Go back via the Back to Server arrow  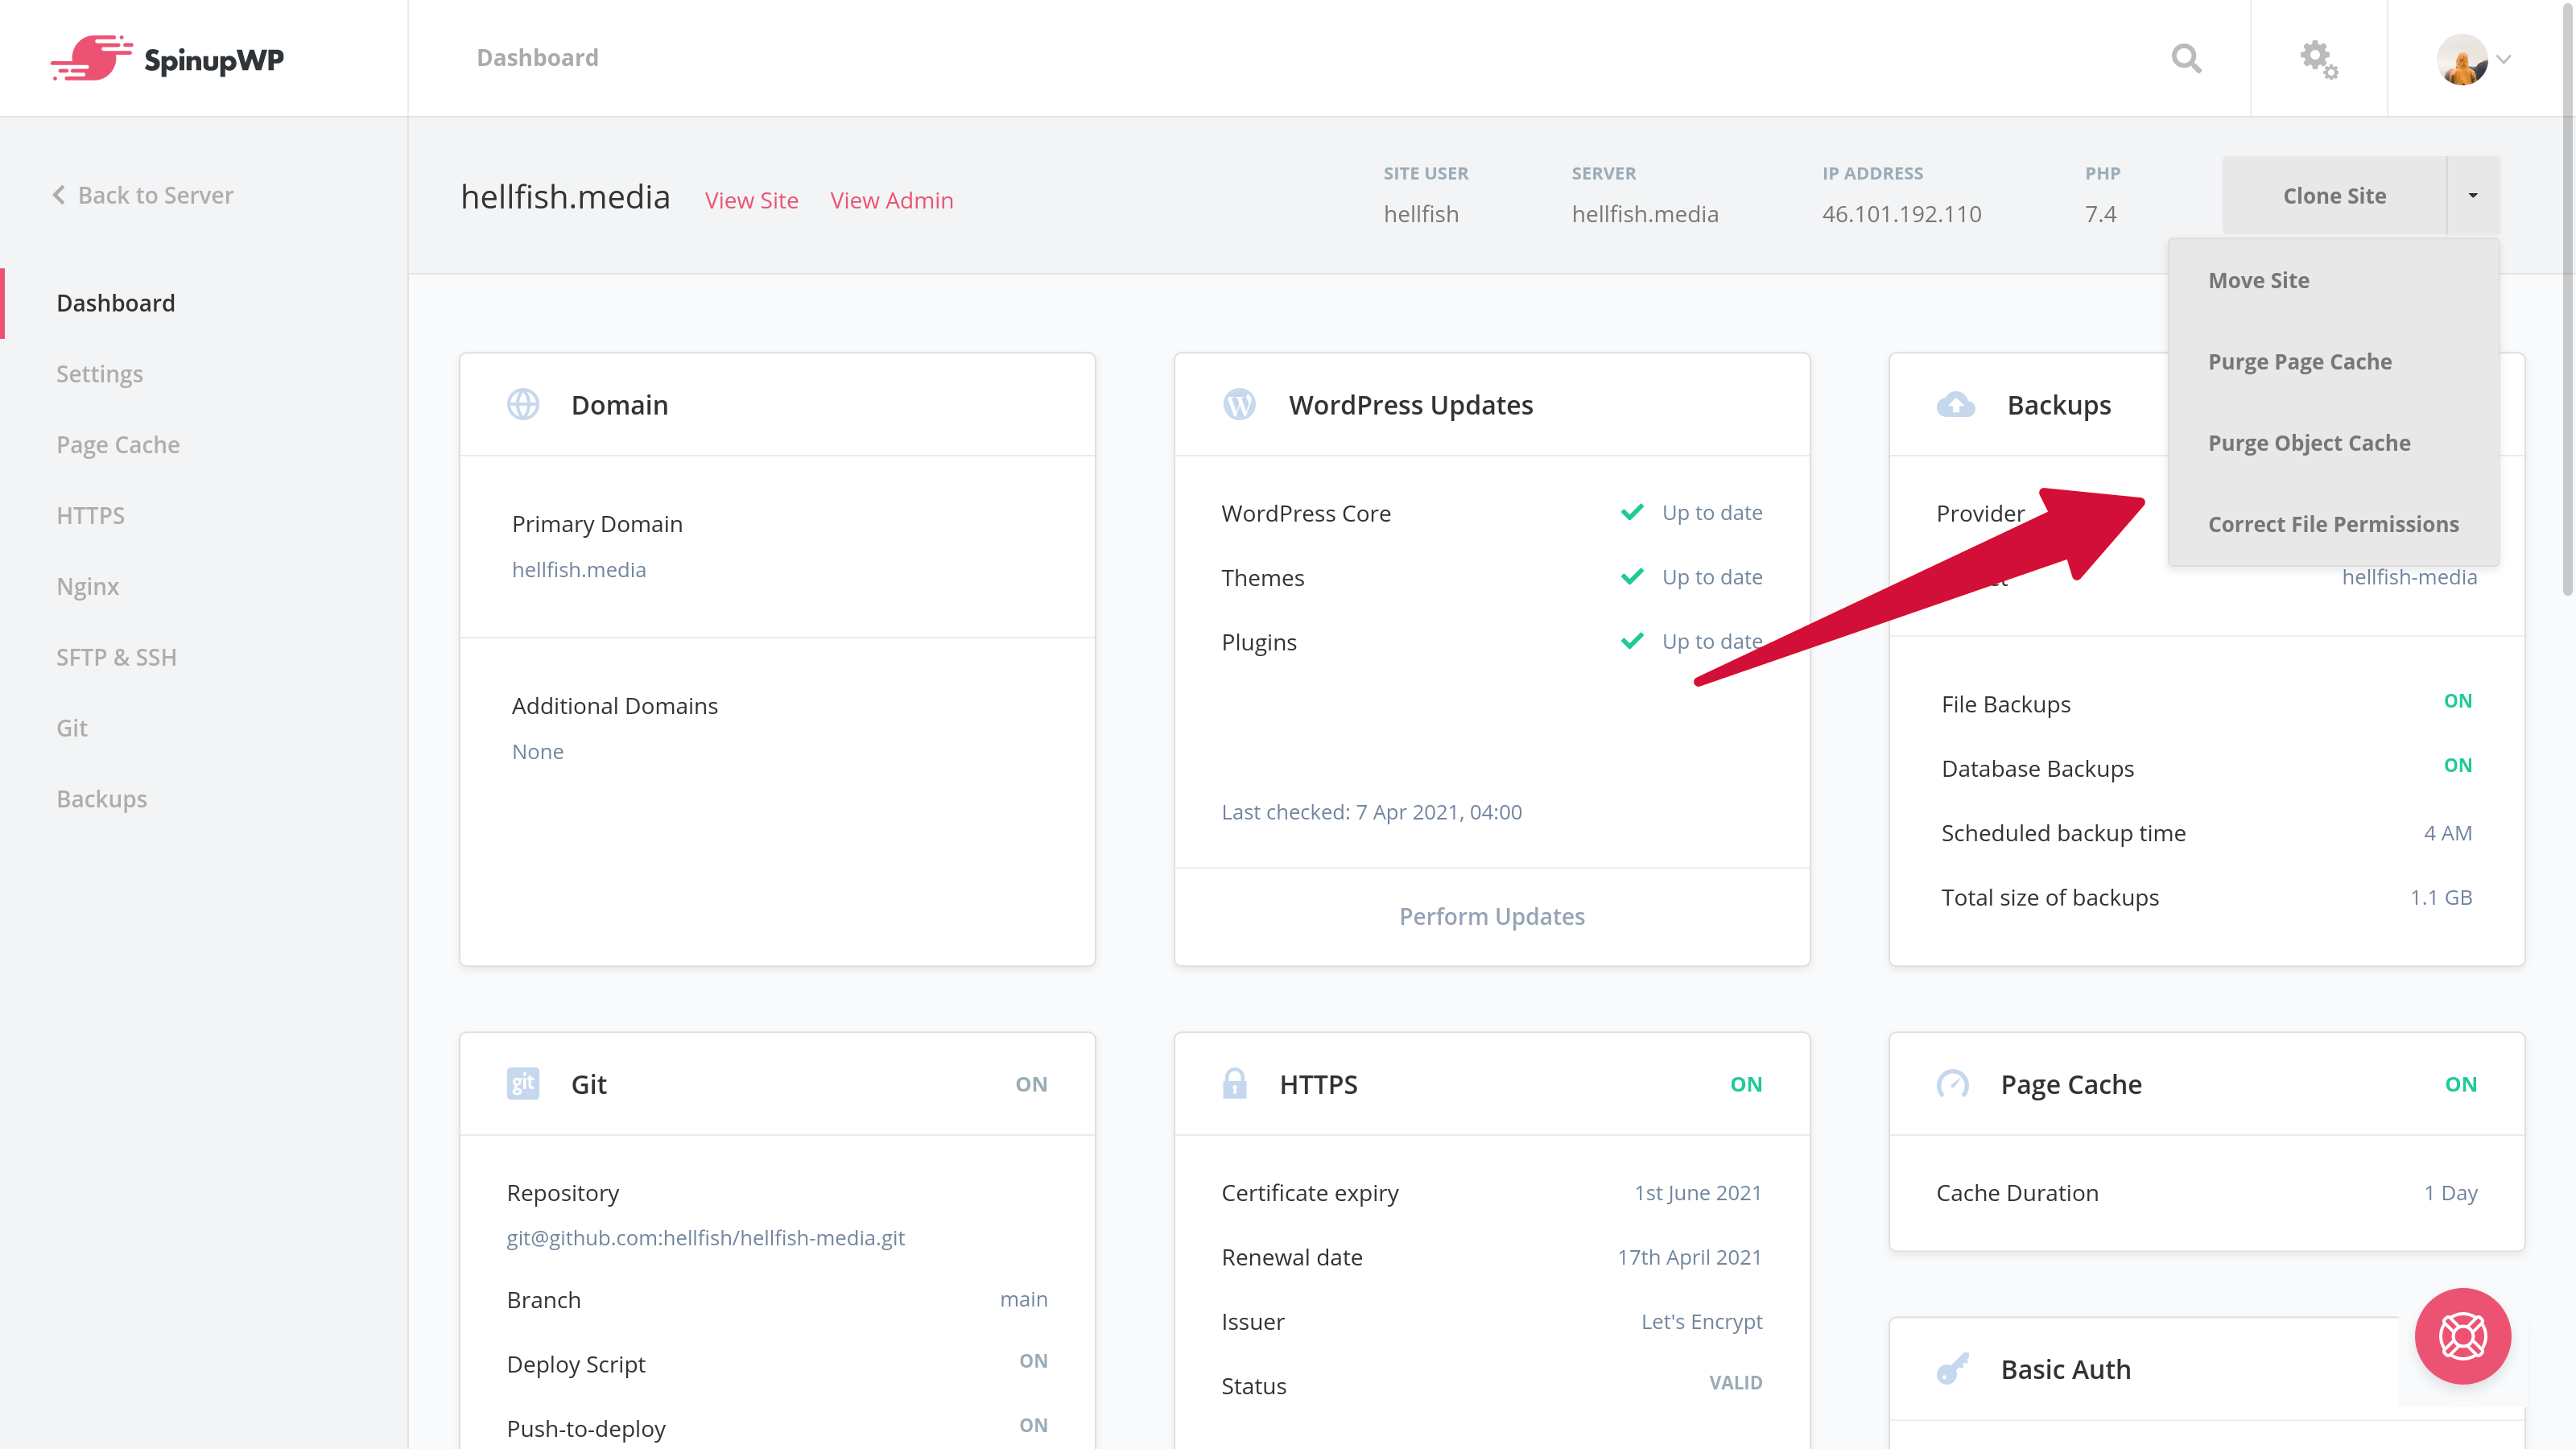59,195
